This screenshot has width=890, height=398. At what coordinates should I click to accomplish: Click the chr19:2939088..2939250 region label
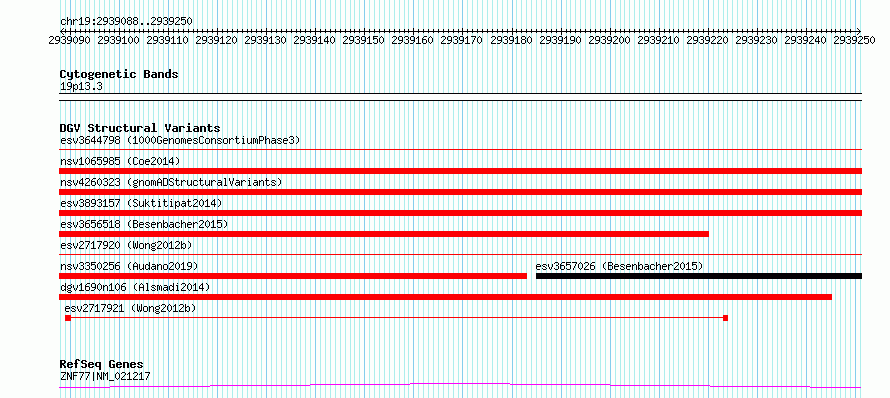[126, 21]
